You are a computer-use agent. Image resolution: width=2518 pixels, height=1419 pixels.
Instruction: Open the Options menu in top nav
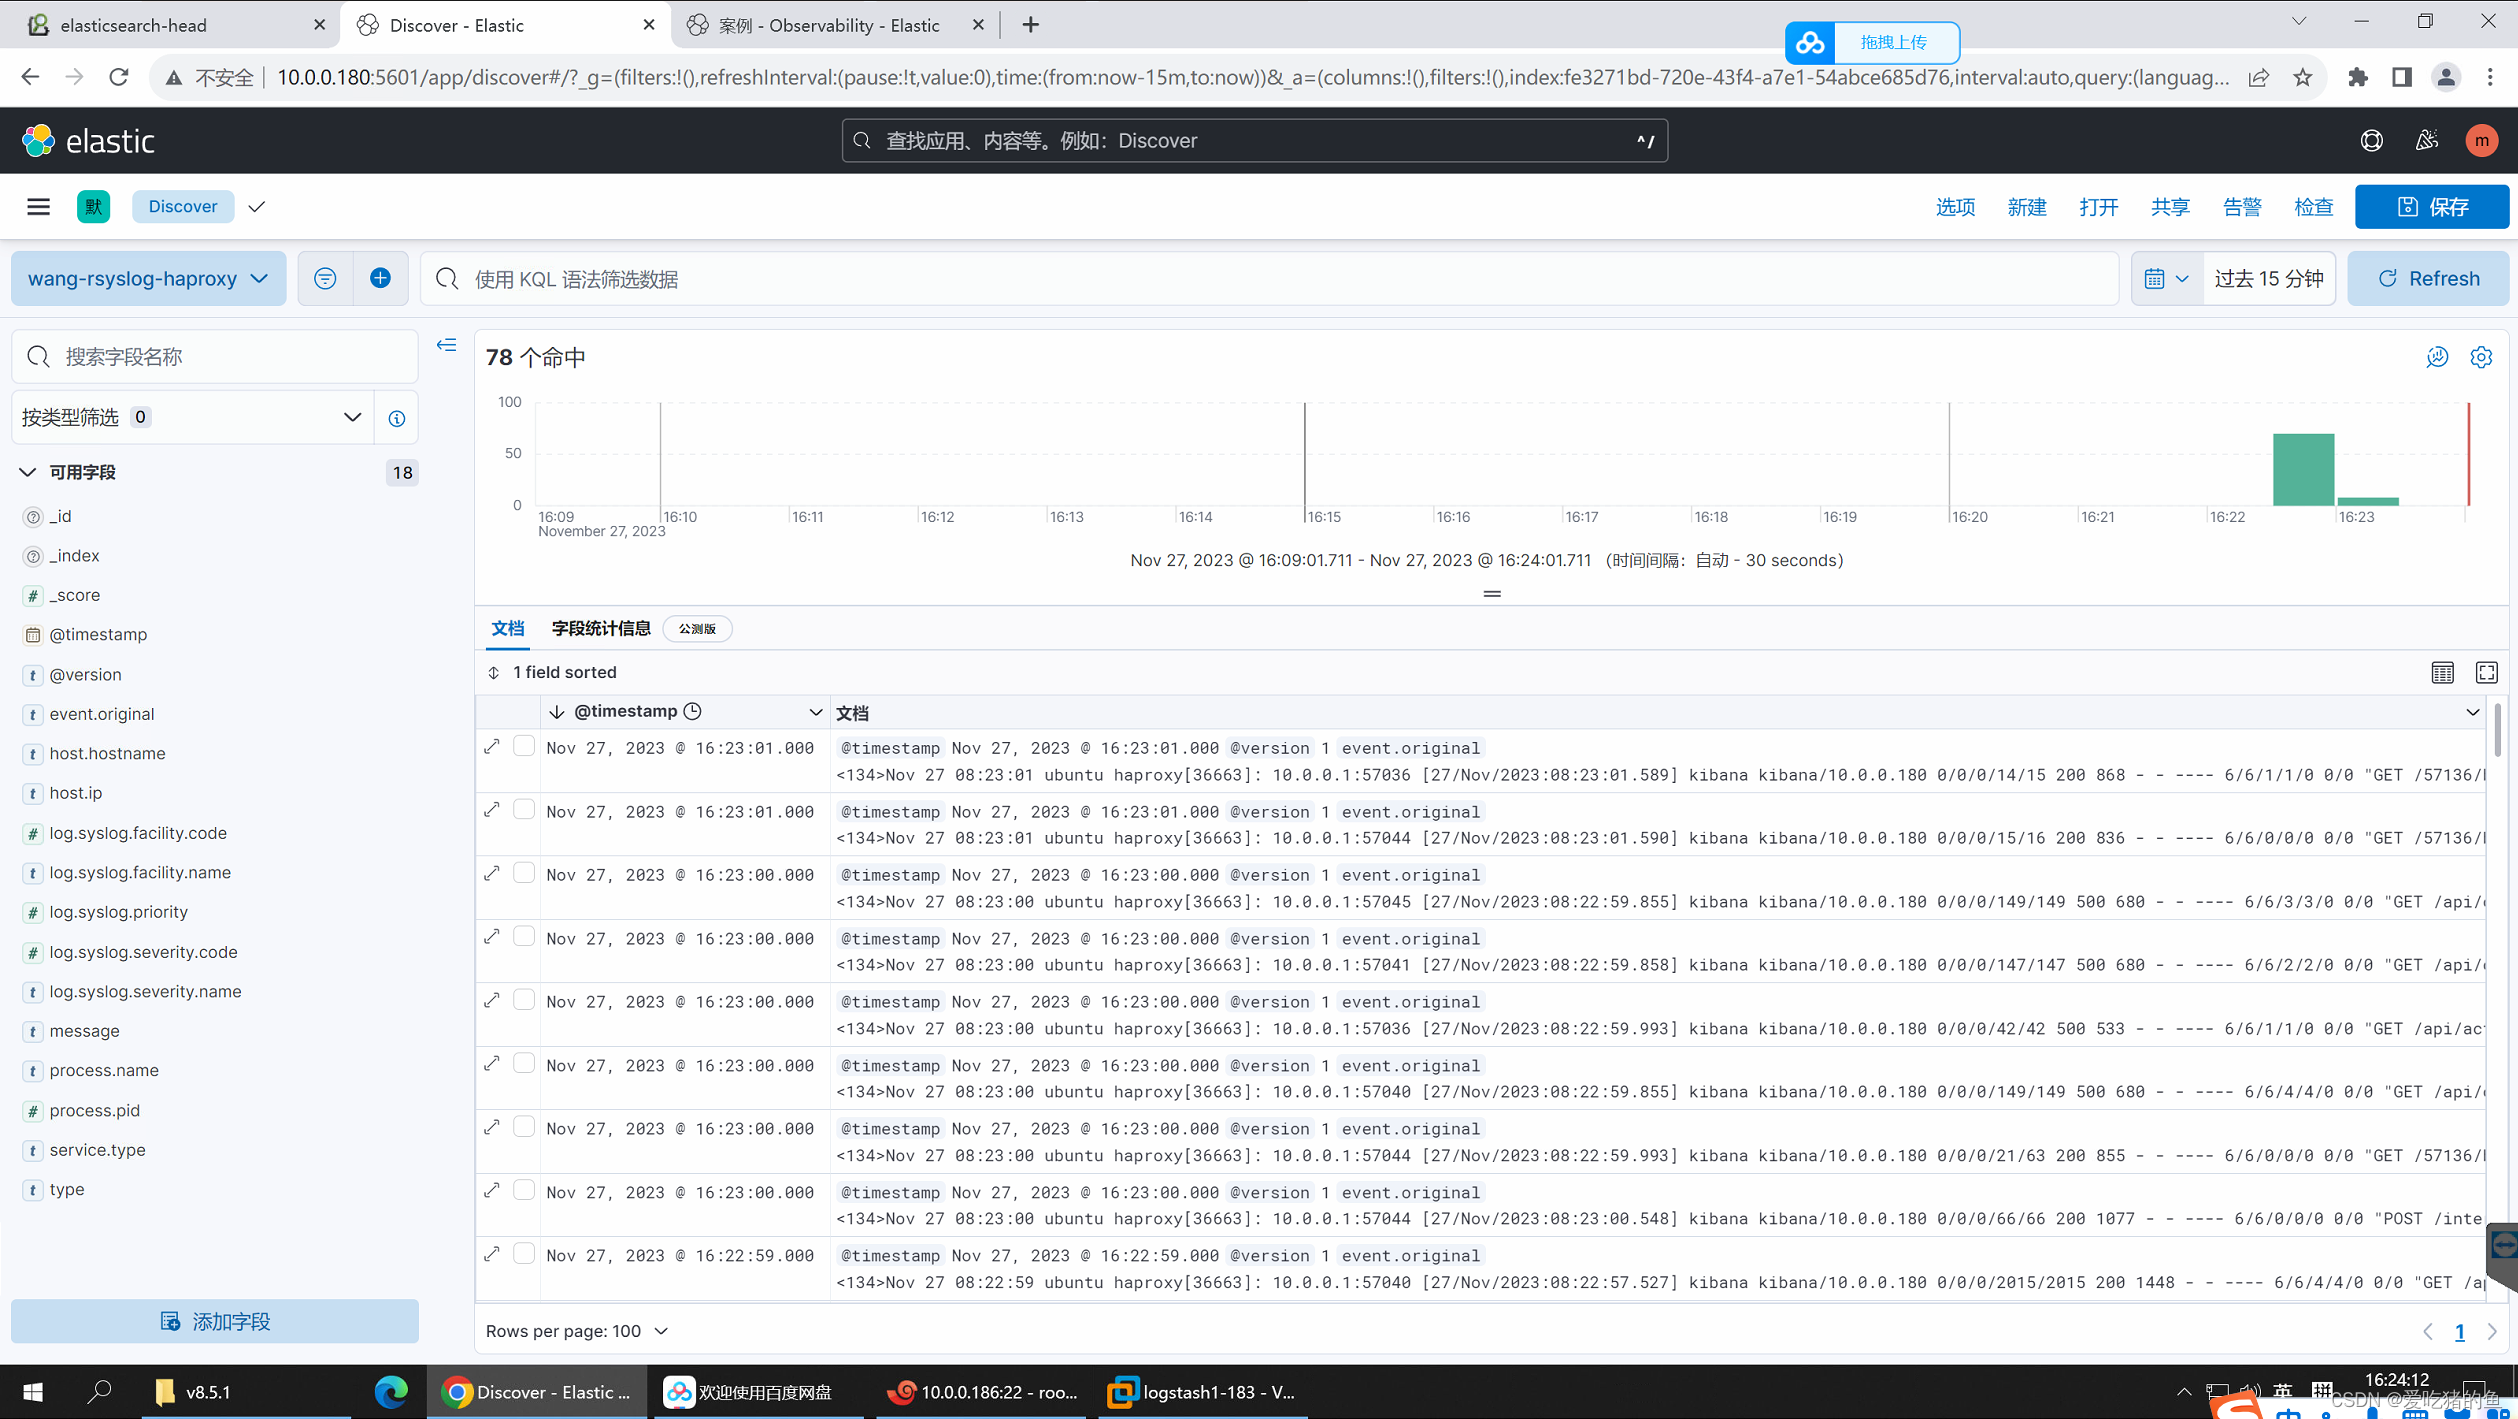(x=1955, y=207)
